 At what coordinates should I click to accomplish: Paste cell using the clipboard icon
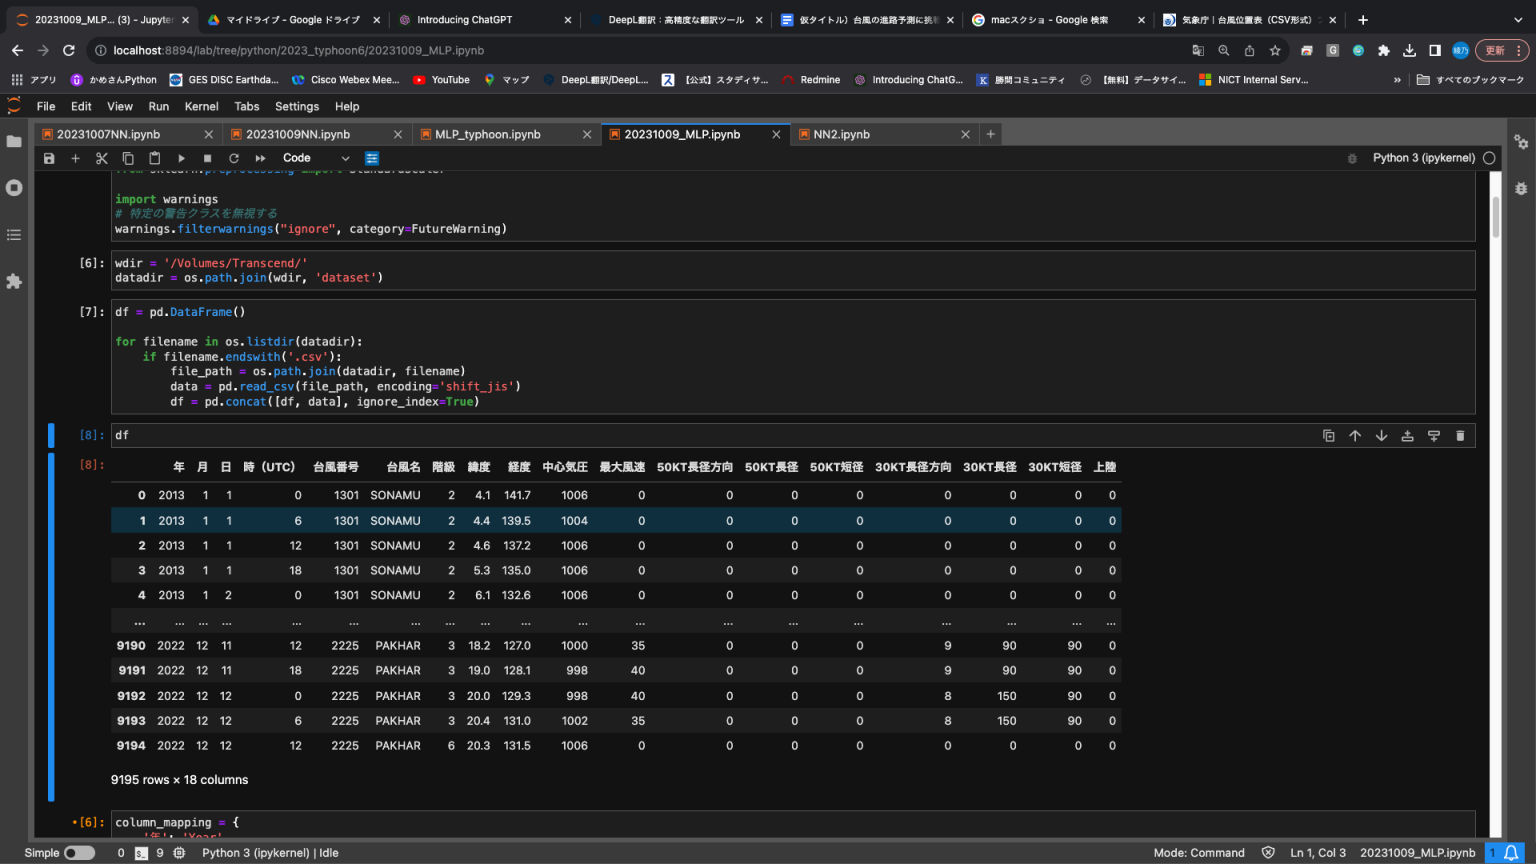click(x=154, y=158)
